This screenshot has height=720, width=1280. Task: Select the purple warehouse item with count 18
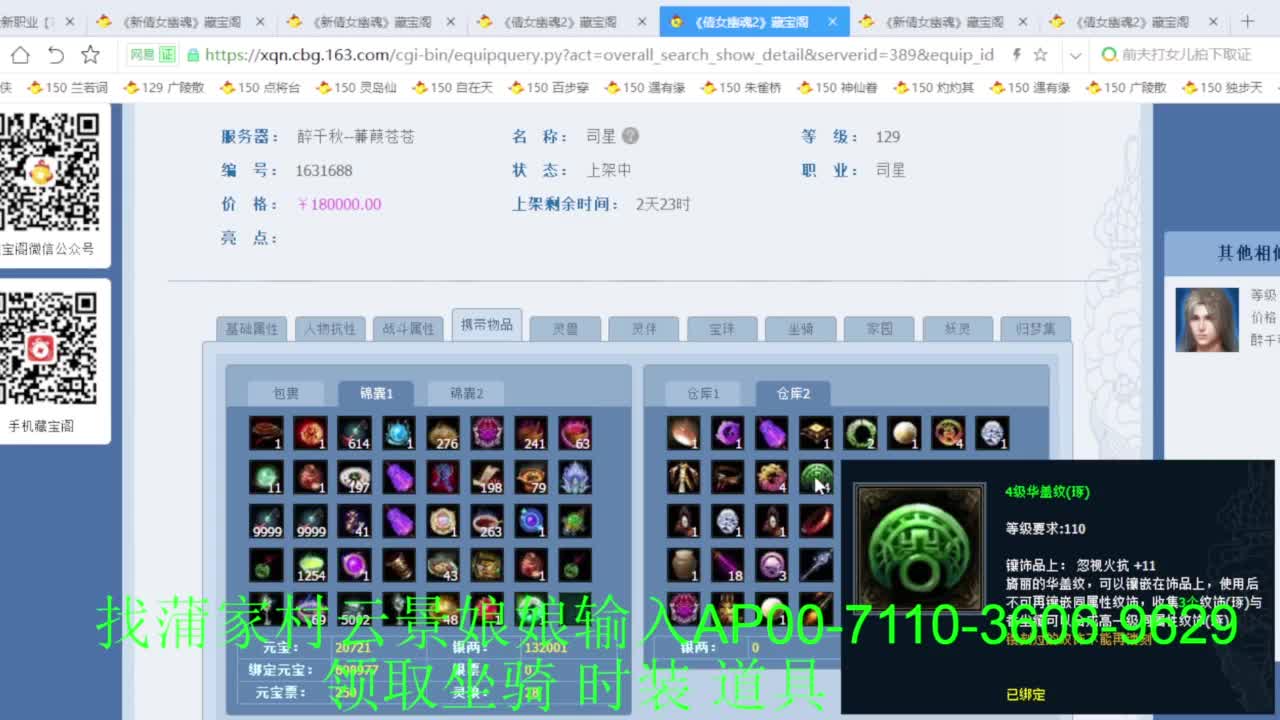[728, 565]
